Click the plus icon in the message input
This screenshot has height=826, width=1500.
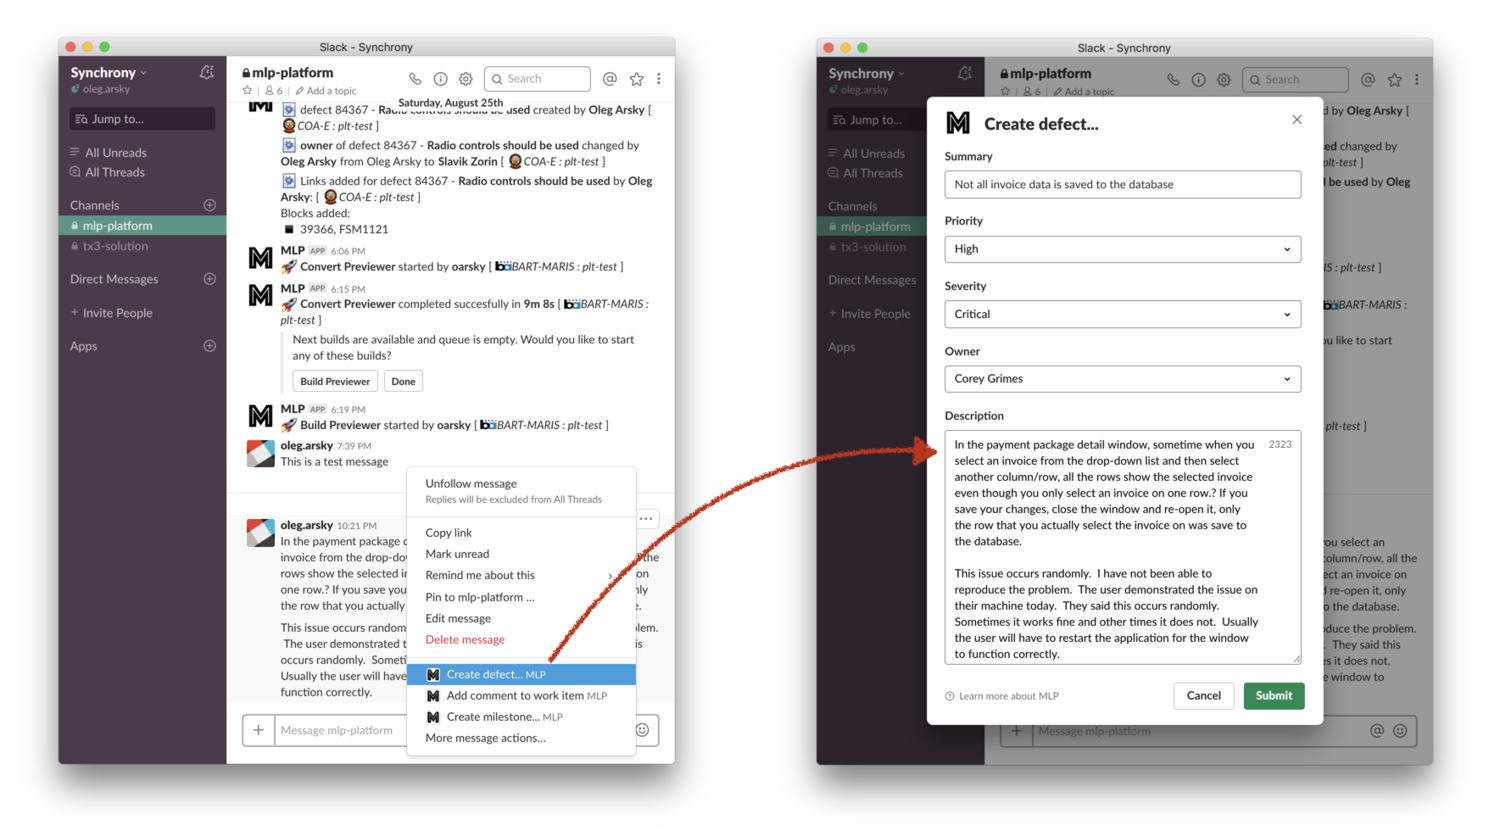pyautogui.click(x=259, y=730)
